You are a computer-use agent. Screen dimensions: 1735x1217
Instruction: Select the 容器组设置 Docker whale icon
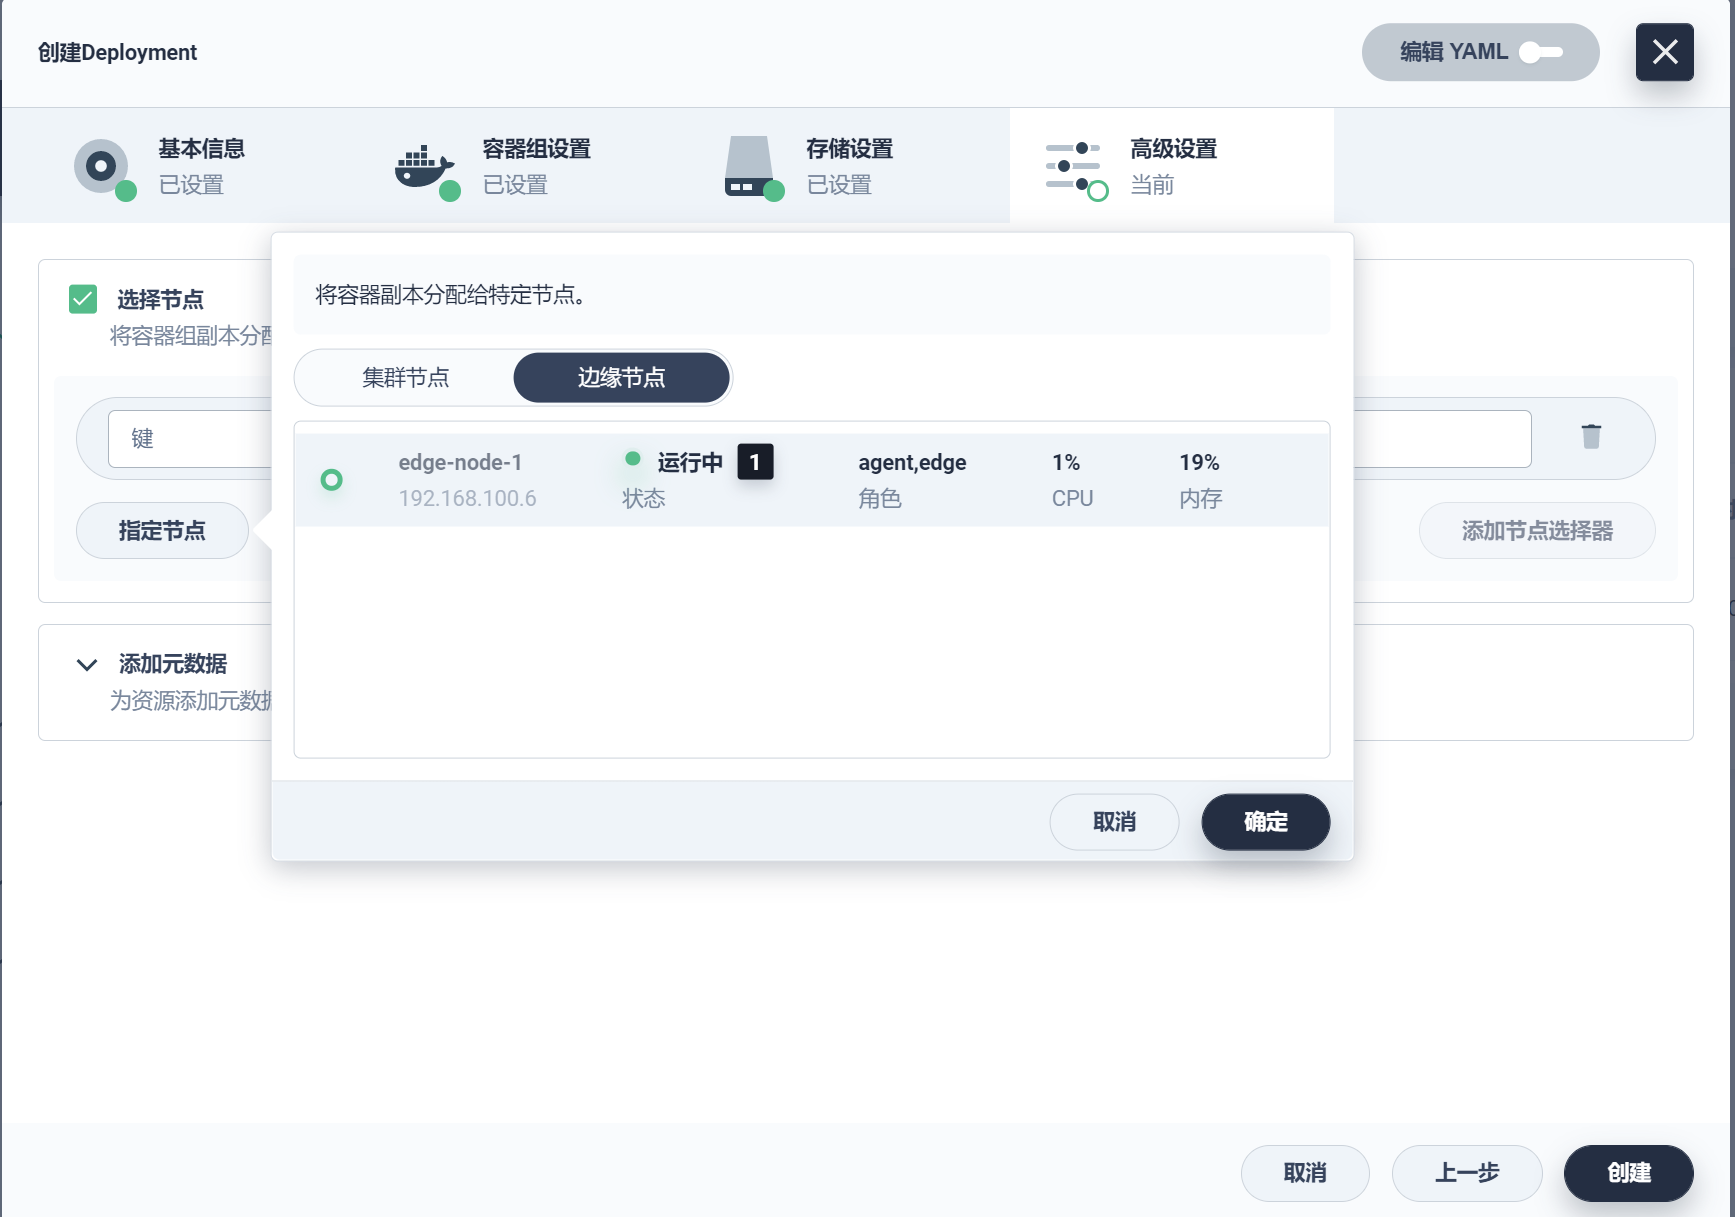424,166
